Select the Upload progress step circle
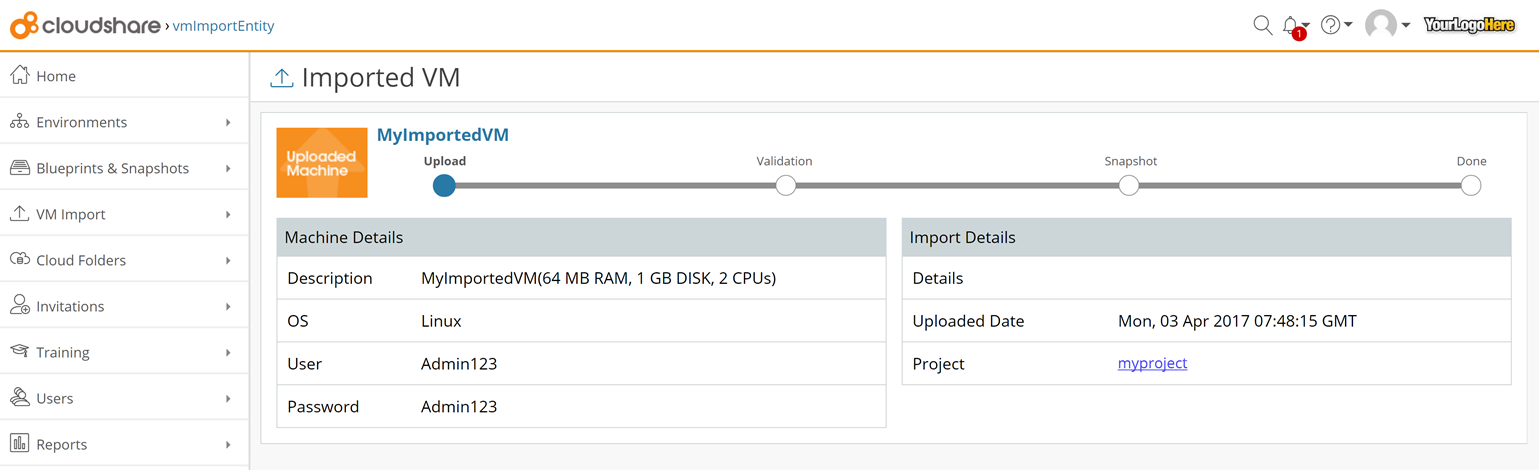This screenshot has width=1539, height=470. [444, 185]
